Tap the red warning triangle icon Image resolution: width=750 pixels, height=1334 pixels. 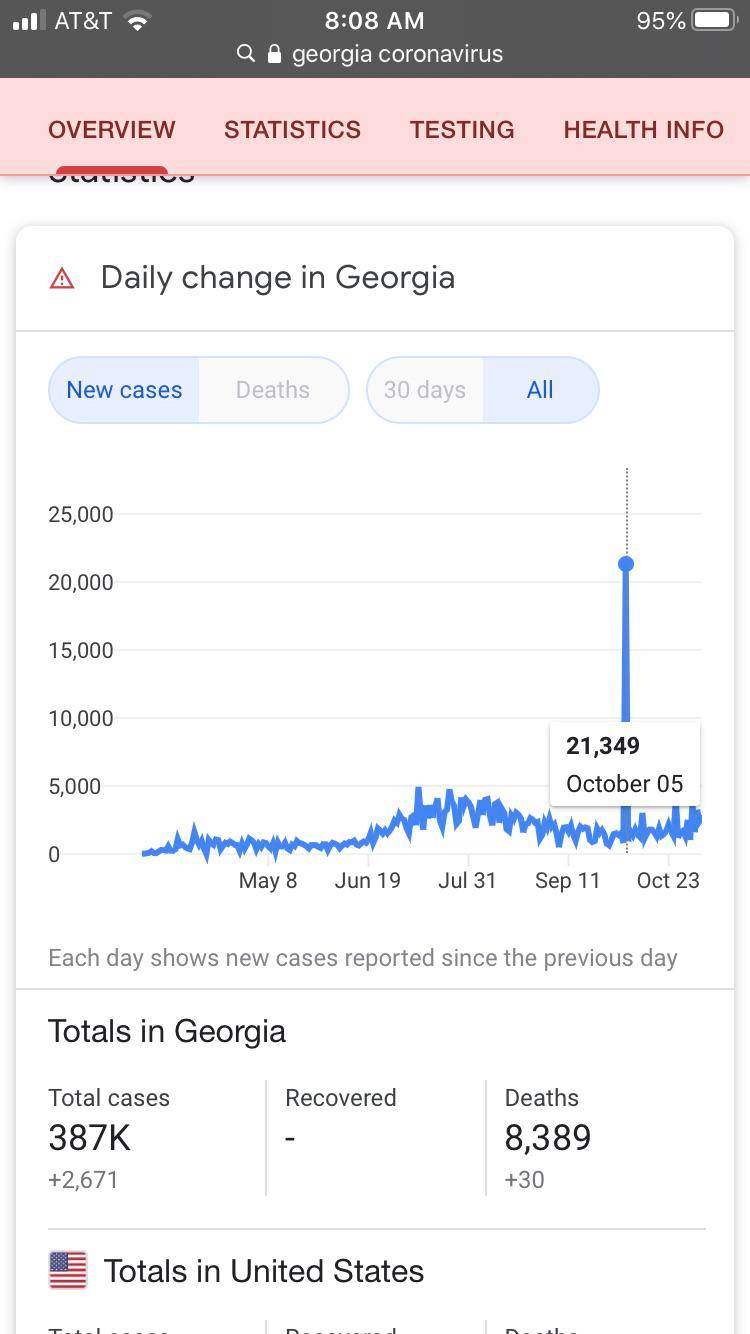62,278
